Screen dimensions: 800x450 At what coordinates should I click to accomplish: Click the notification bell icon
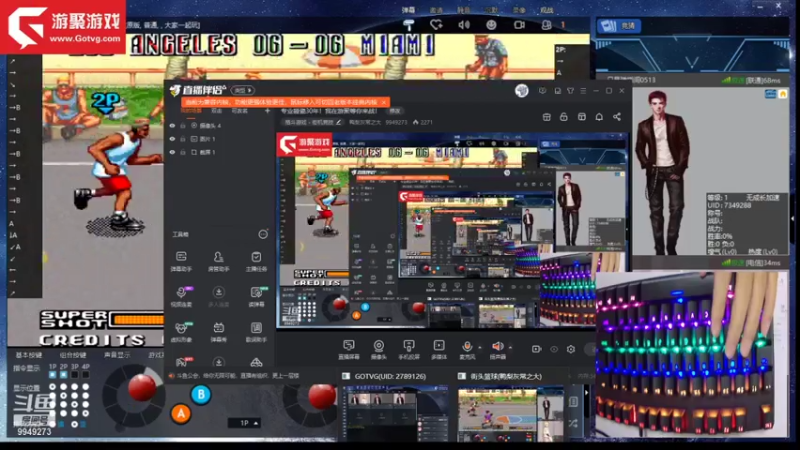(599, 117)
